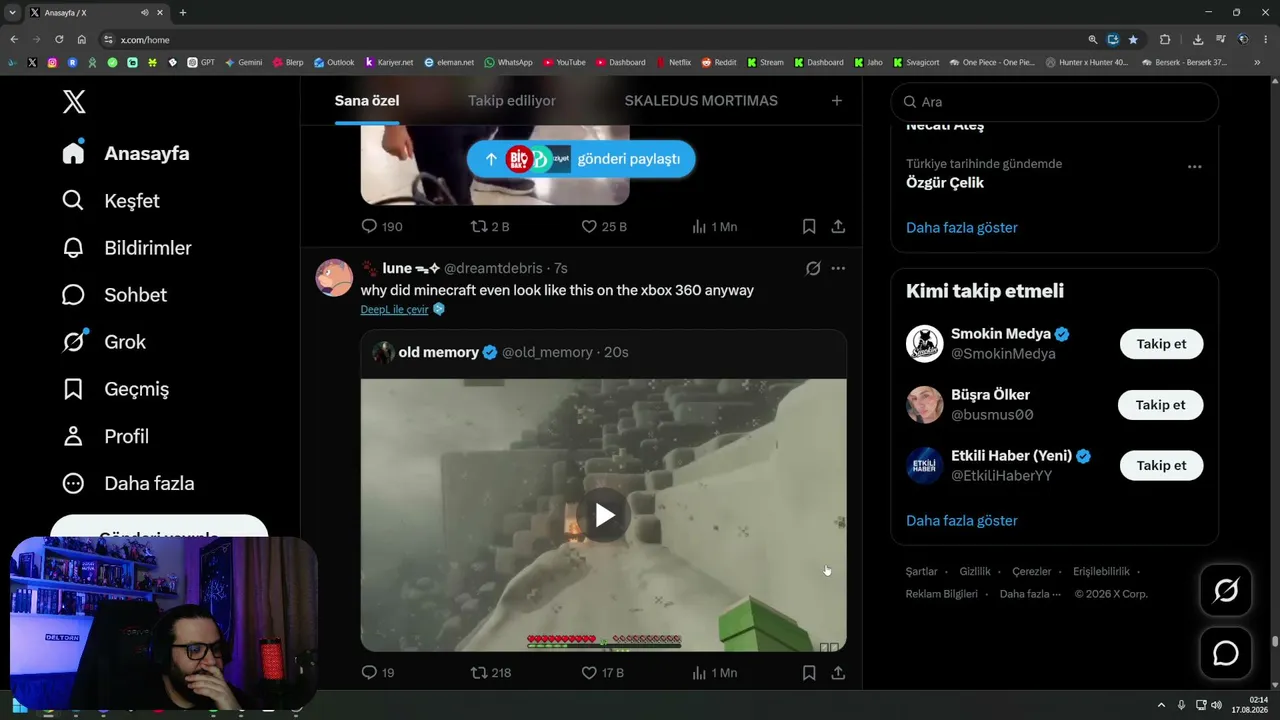Open lune's profile avatar

click(x=334, y=277)
